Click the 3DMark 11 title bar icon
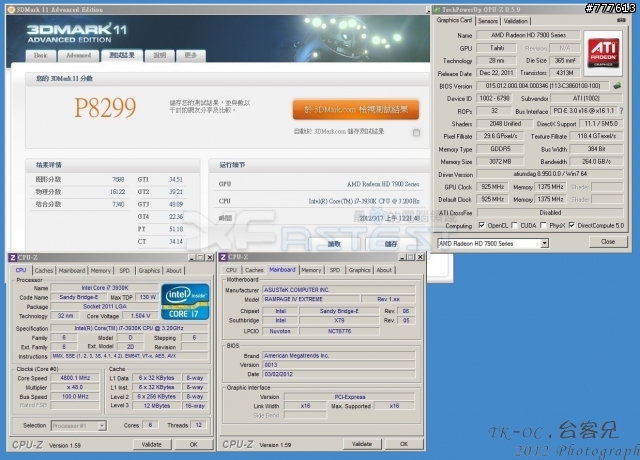The image size is (640, 460). point(11,9)
